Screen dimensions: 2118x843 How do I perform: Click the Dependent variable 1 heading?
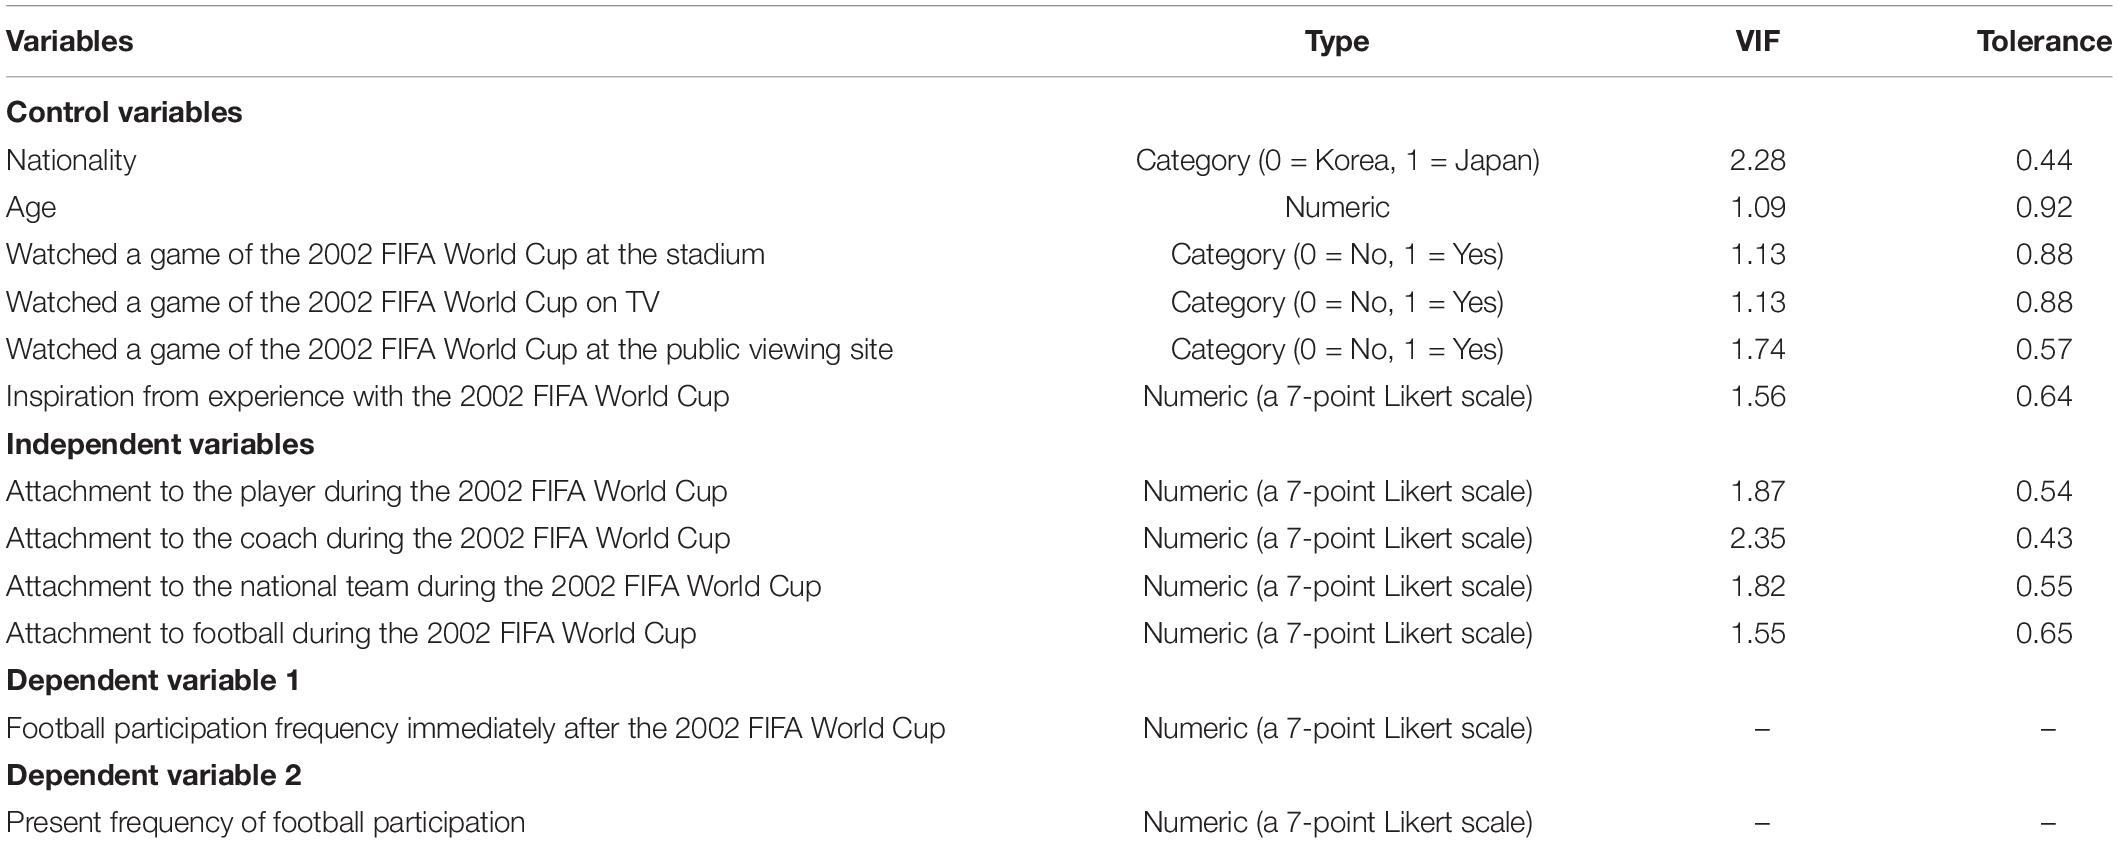coord(153,680)
